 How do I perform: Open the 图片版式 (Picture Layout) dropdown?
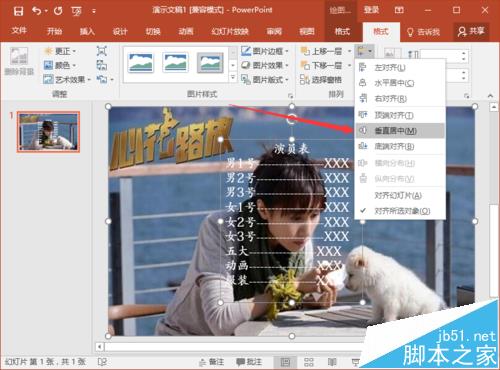264,80
